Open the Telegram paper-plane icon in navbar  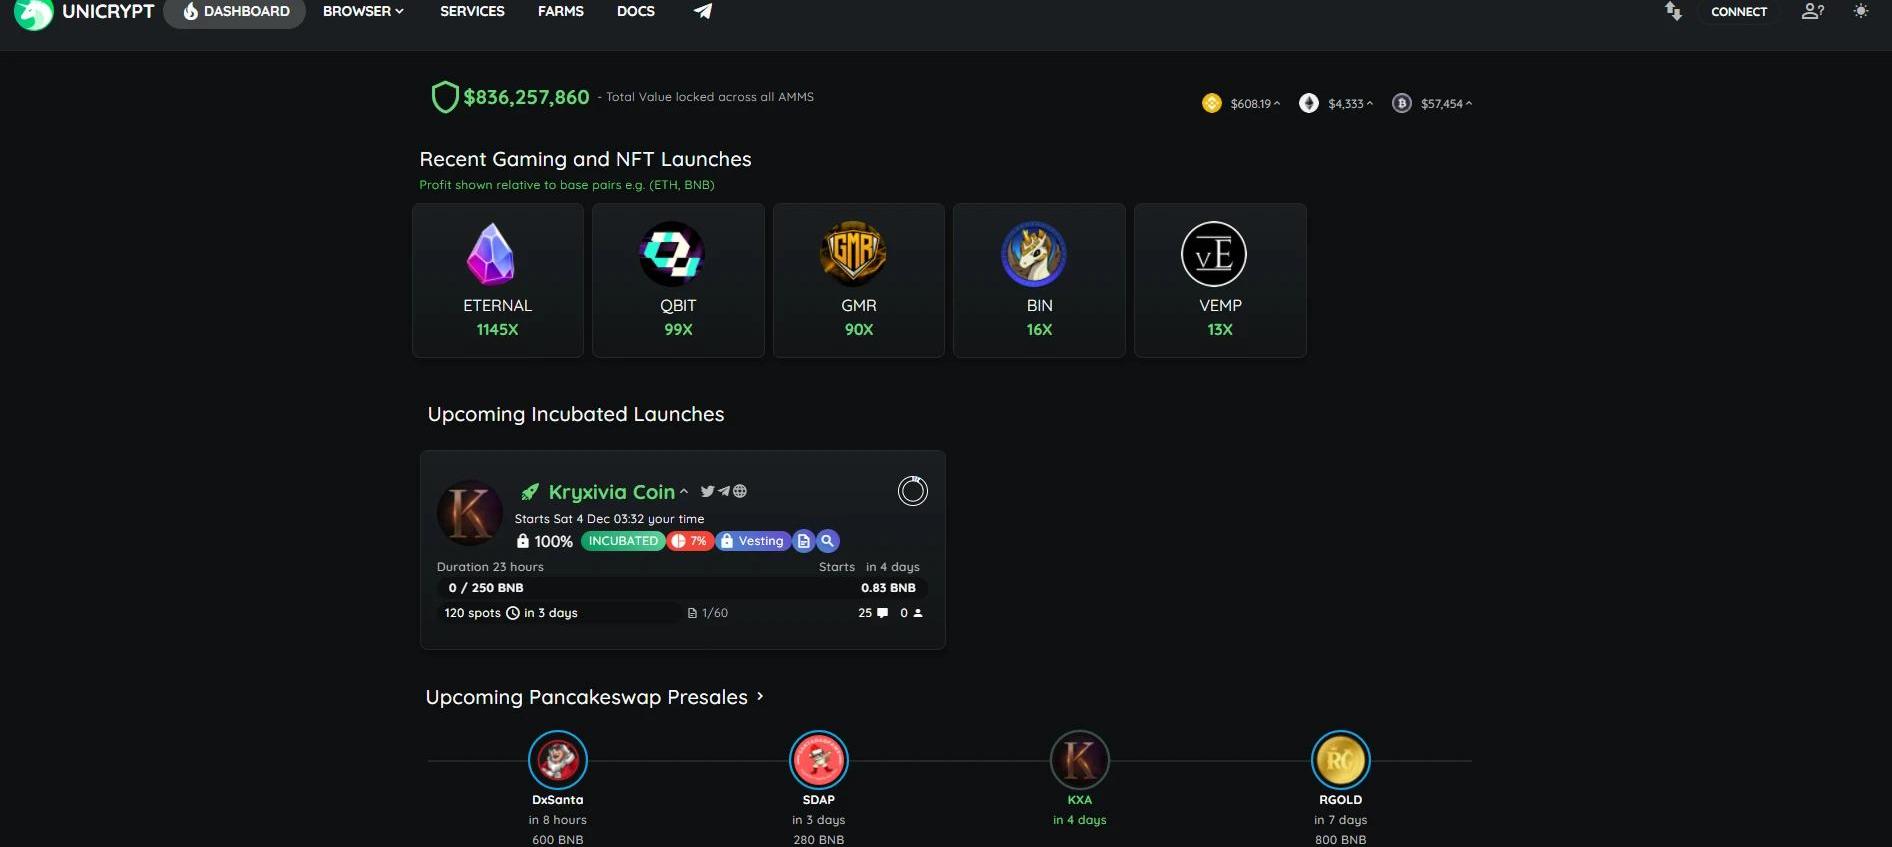tap(703, 11)
